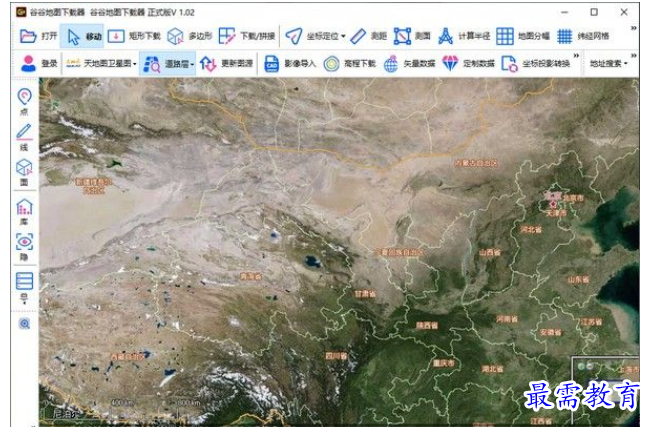This screenshot has height=427, width=648.
Task: Open 定制数据 custom data diamond icon
Action: point(450,64)
